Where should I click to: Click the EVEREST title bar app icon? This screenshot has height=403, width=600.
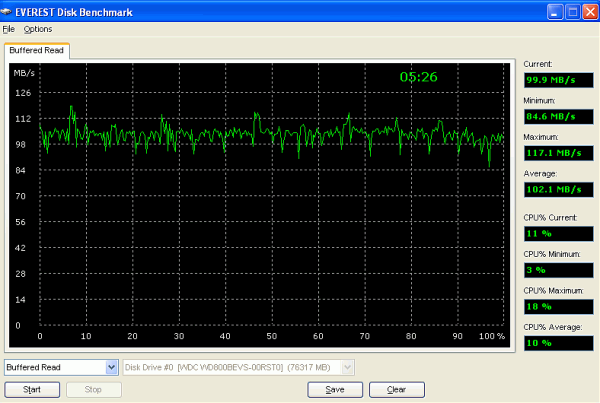click(x=6, y=12)
